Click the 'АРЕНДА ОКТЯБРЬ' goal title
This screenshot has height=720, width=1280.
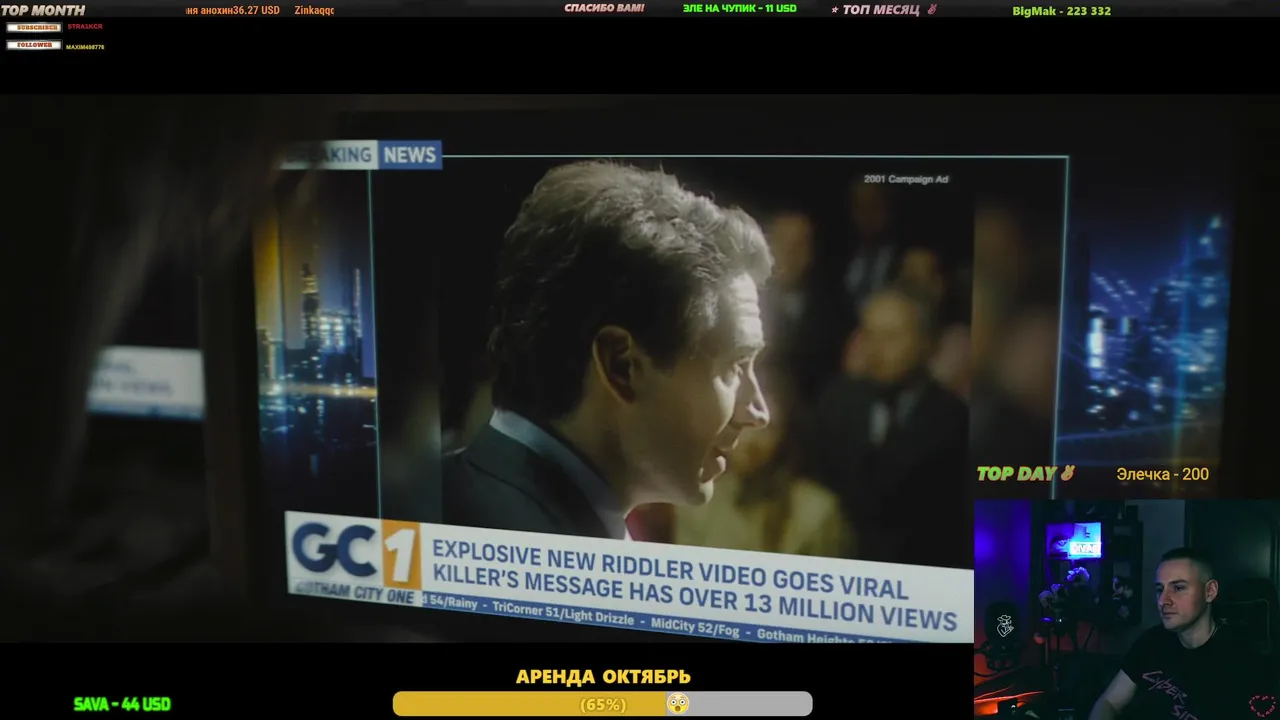pos(603,677)
